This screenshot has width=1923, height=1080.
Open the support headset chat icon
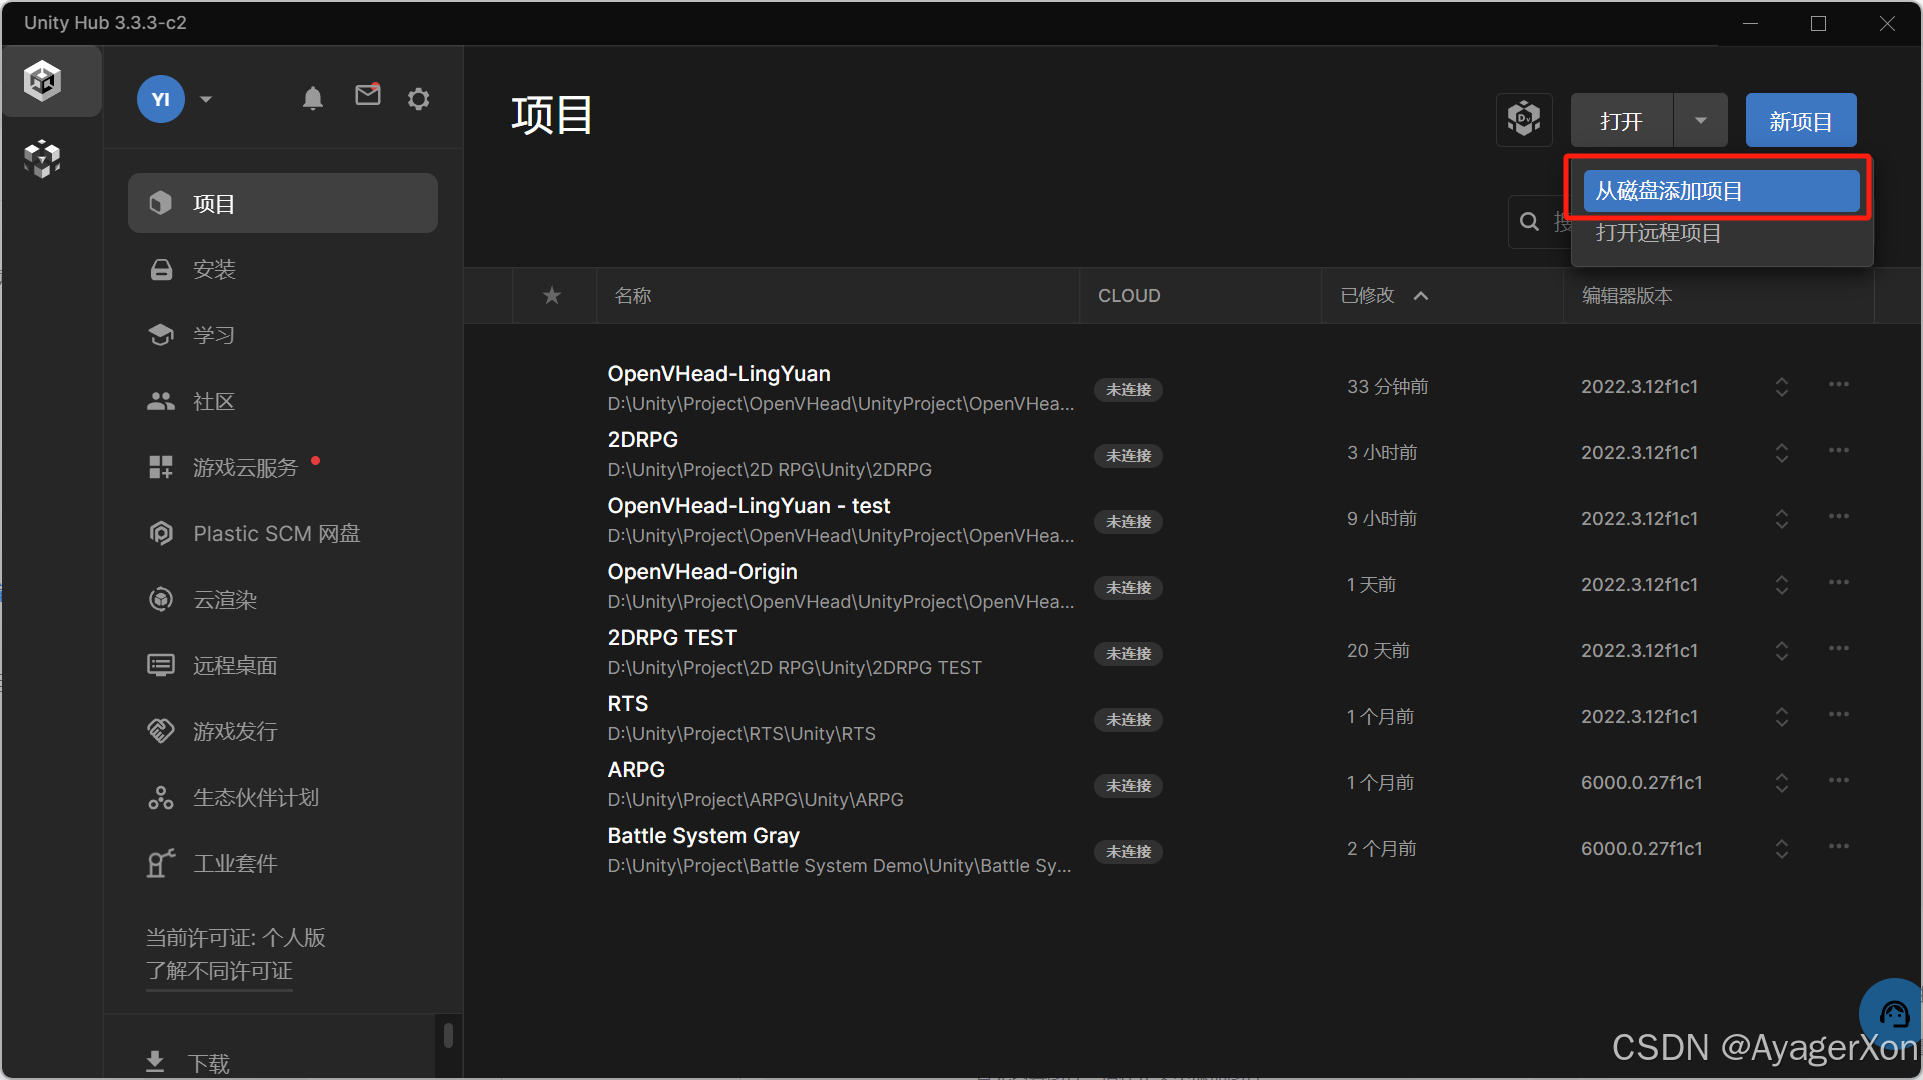[x=1893, y=1014]
